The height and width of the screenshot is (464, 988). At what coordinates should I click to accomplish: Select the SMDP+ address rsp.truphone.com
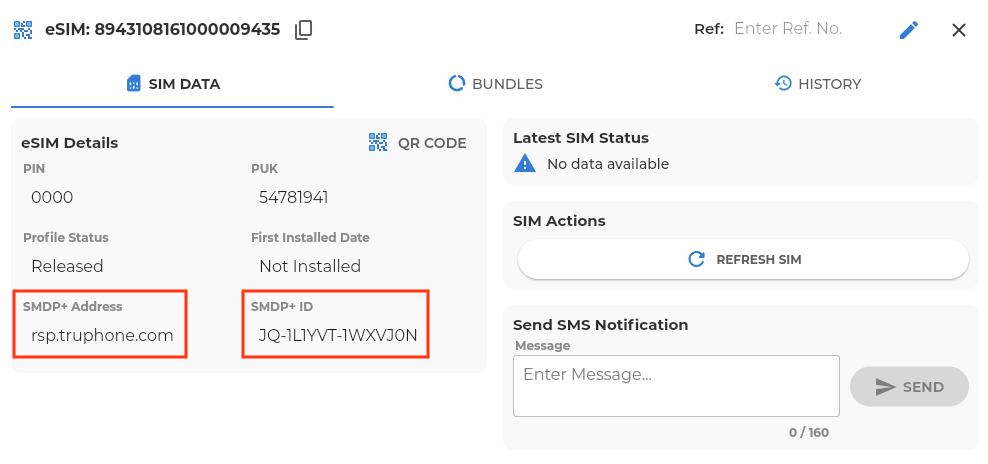click(x=102, y=335)
